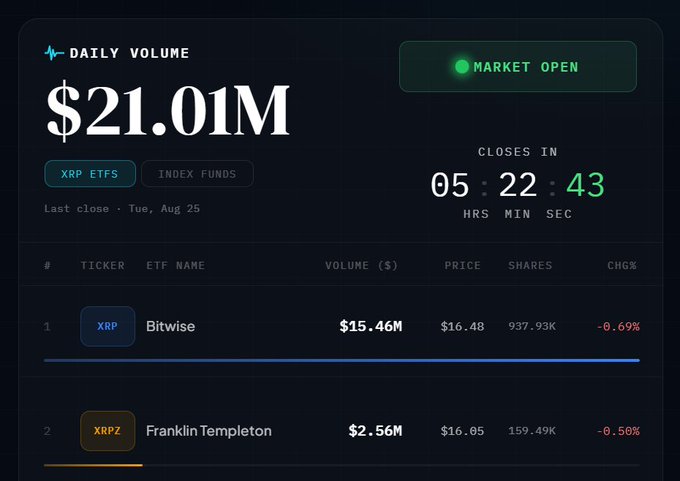Click the green 43 seconds countdown digits
The width and height of the screenshot is (680, 481).
[585, 185]
